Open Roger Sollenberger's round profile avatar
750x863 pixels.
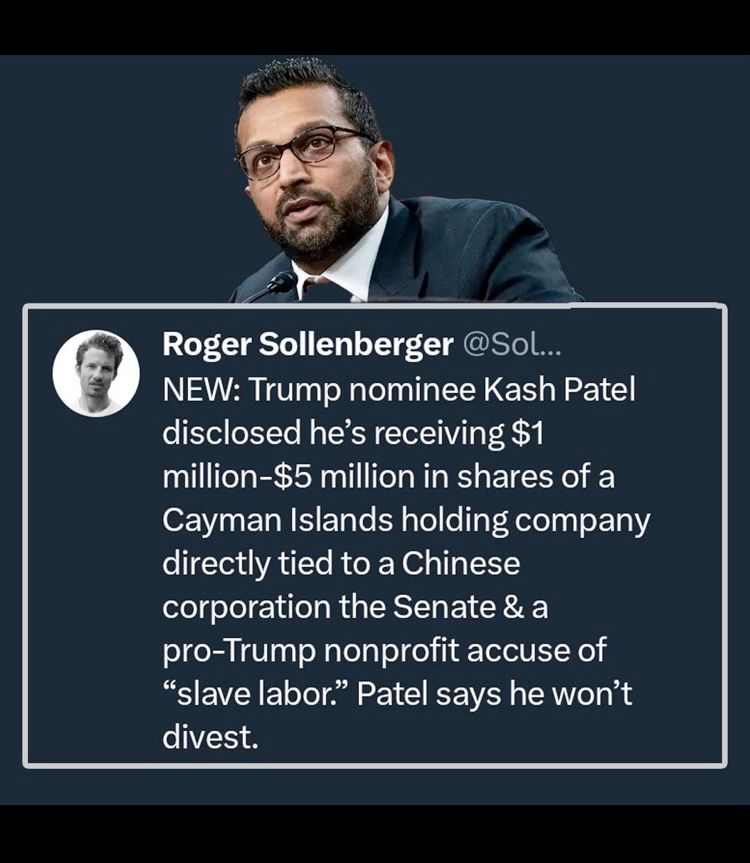[96, 373]
